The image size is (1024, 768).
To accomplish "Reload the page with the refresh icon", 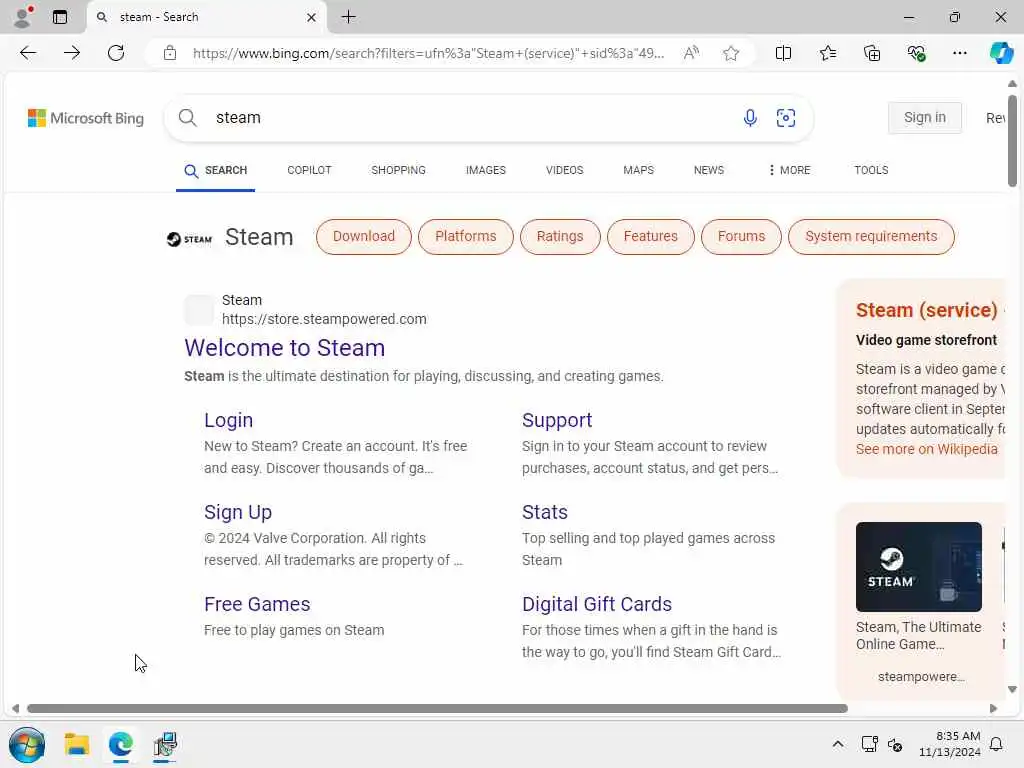I will pyautogui.click(x=116, y=53).
